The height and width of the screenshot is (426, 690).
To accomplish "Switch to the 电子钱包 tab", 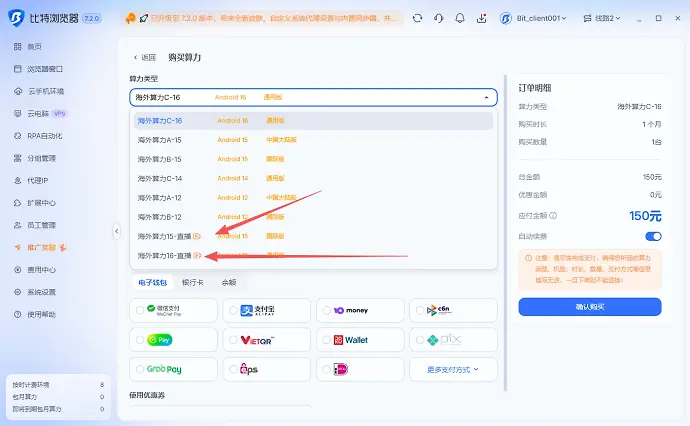I will coord(153,283).
